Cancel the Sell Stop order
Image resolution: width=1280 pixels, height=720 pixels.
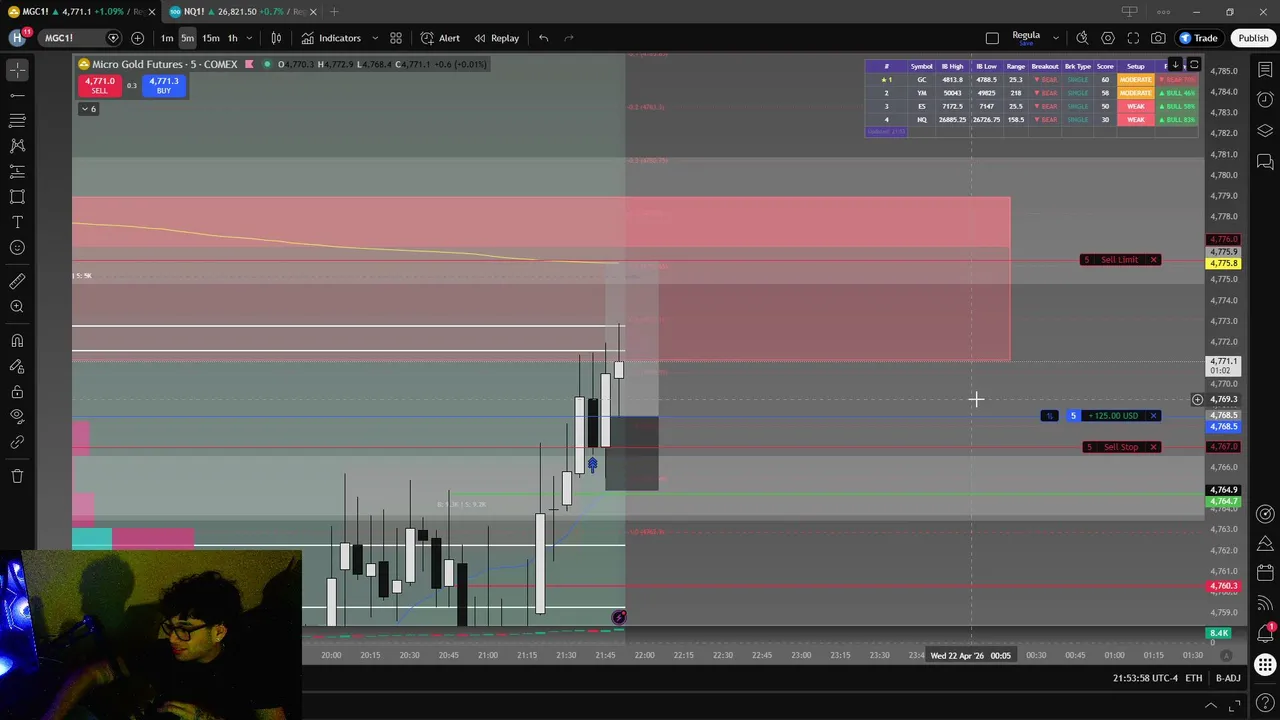(x=1153, y=447)
